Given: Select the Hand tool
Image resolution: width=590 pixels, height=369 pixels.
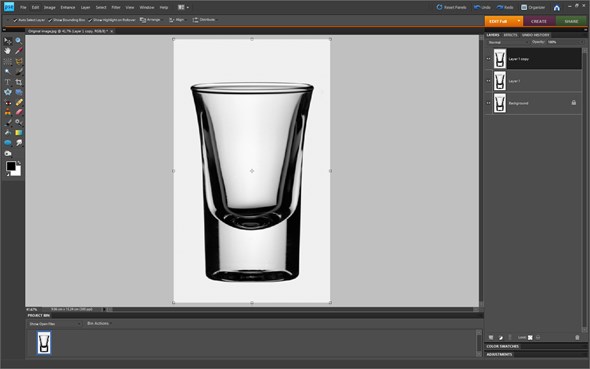Looking at the screenshot, I should click(8, 51).
